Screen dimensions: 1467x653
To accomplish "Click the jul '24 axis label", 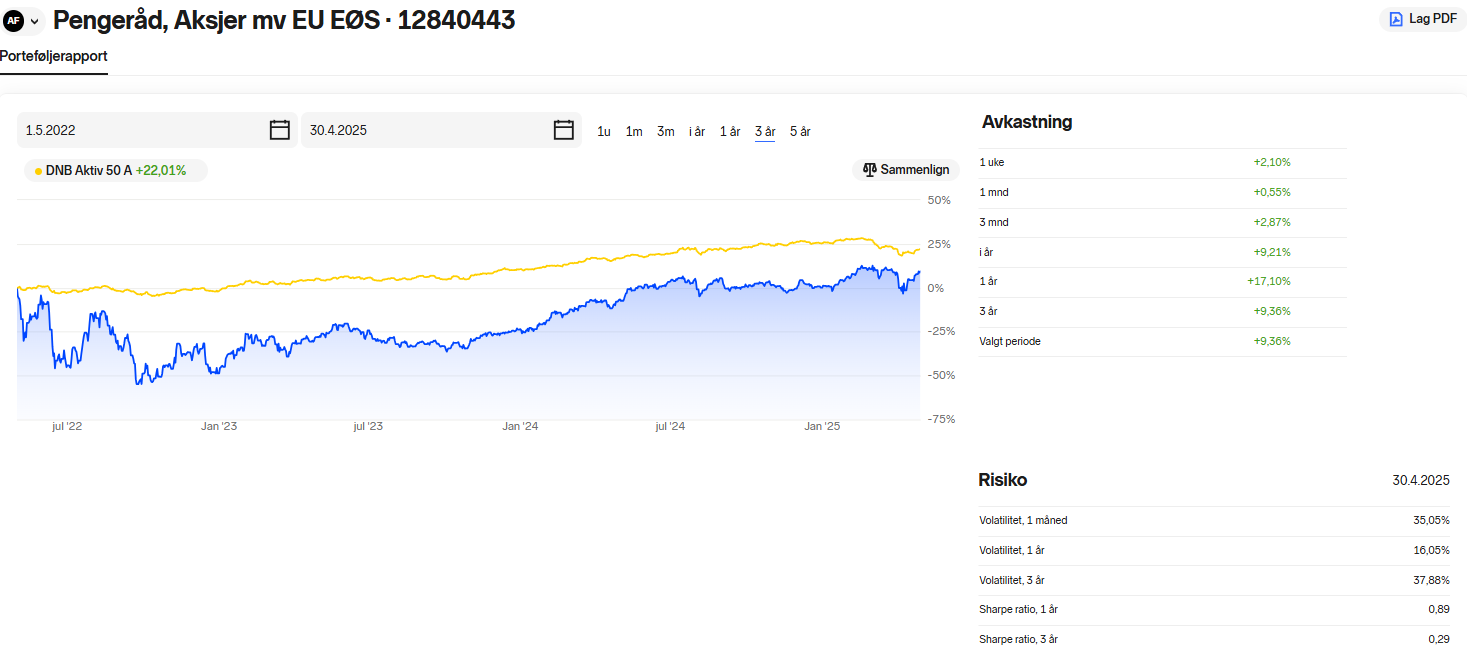I will point(670,426).
